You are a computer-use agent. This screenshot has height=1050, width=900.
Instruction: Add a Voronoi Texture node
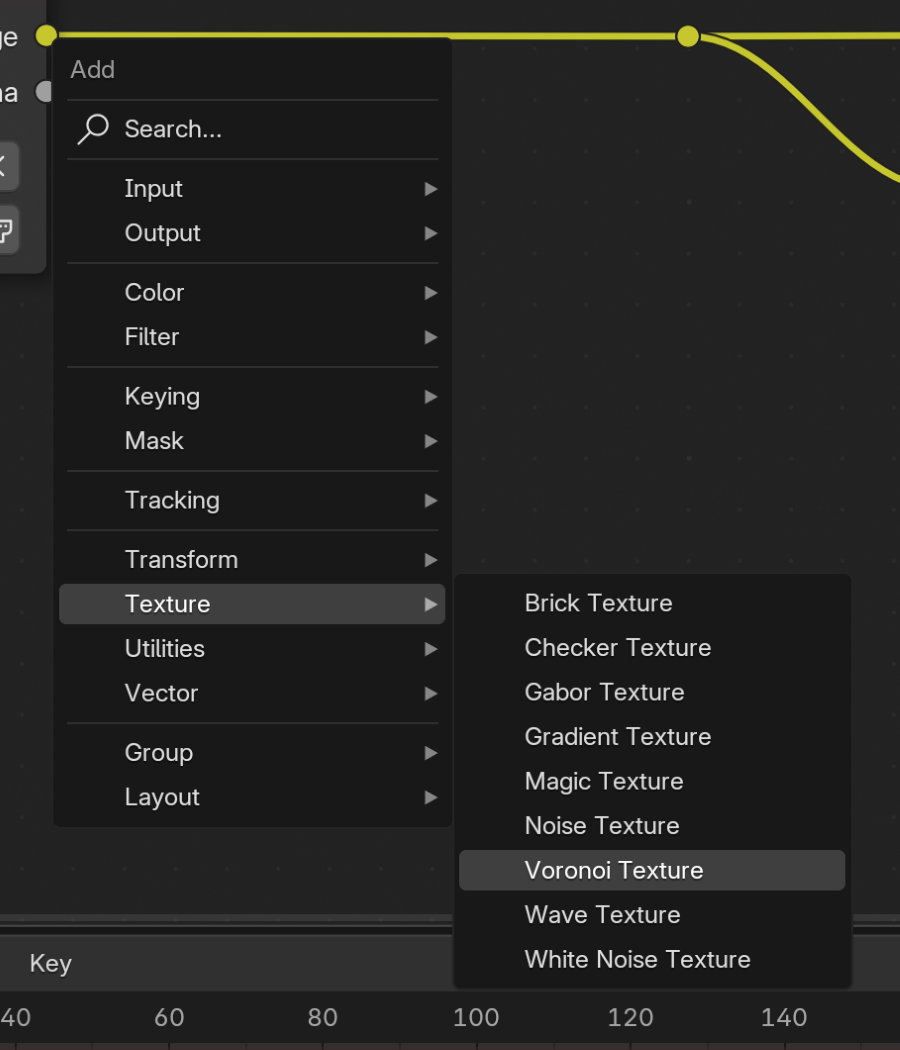coord(652,871)
